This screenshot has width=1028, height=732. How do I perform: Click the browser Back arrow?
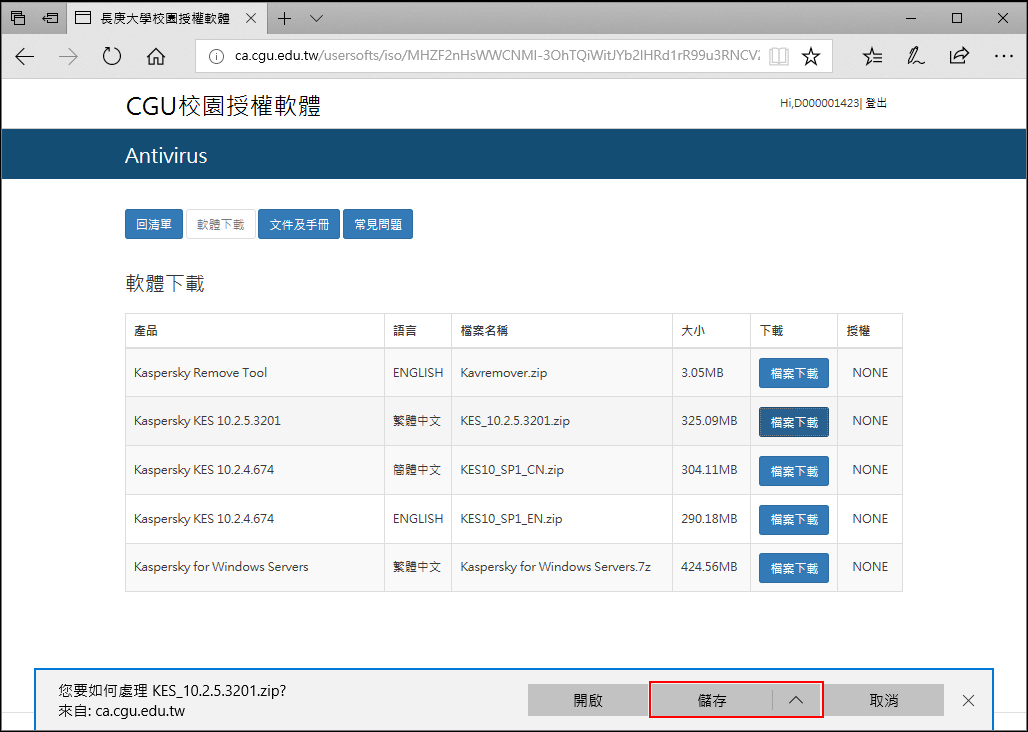[25, 57]
